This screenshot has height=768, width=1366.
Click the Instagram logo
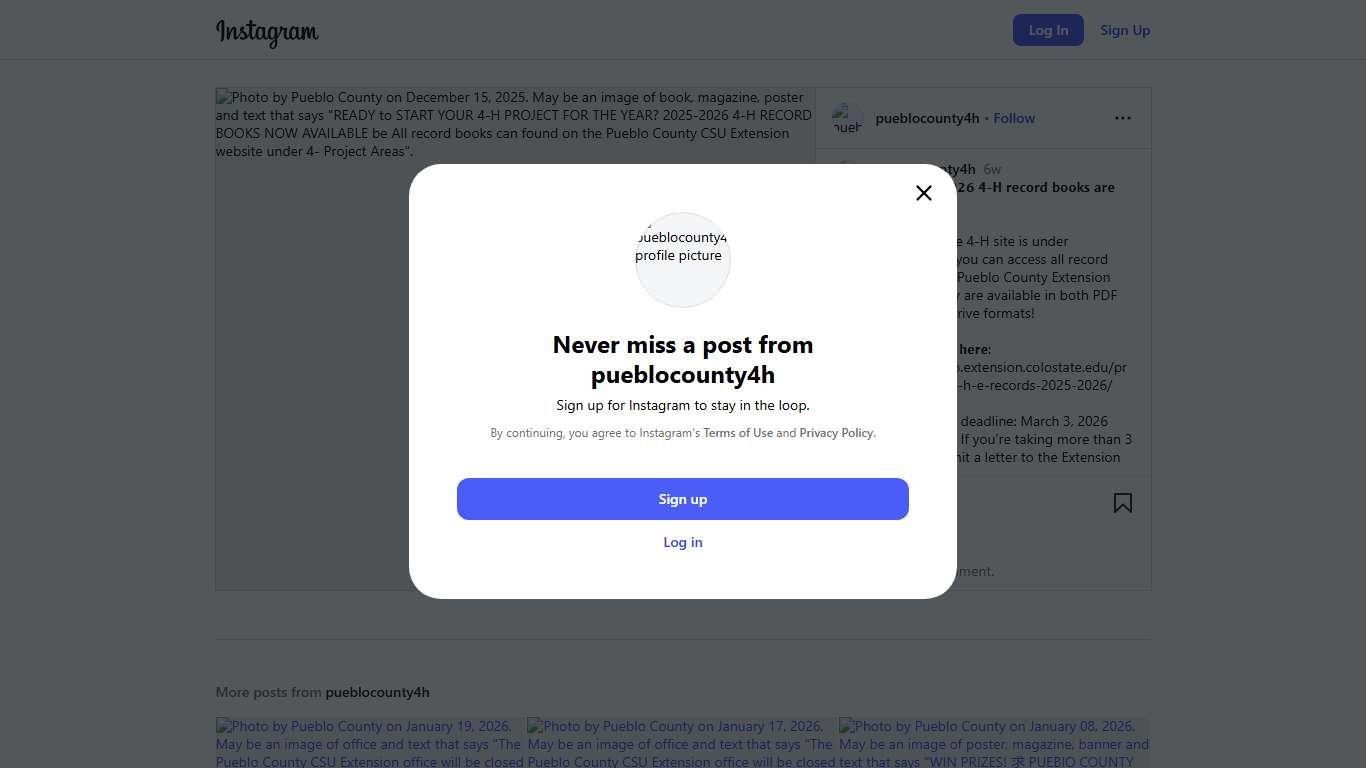click(267, 32)
